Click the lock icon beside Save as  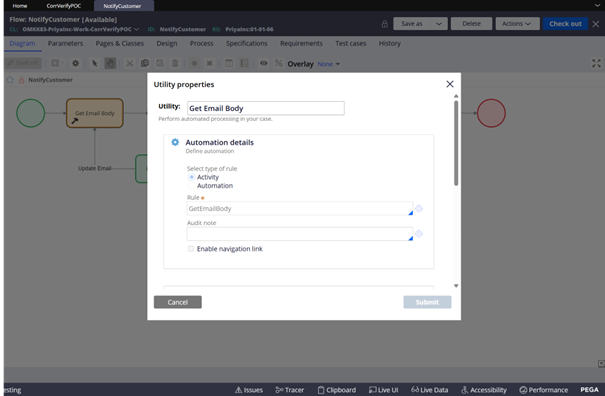tap(385, 24)
